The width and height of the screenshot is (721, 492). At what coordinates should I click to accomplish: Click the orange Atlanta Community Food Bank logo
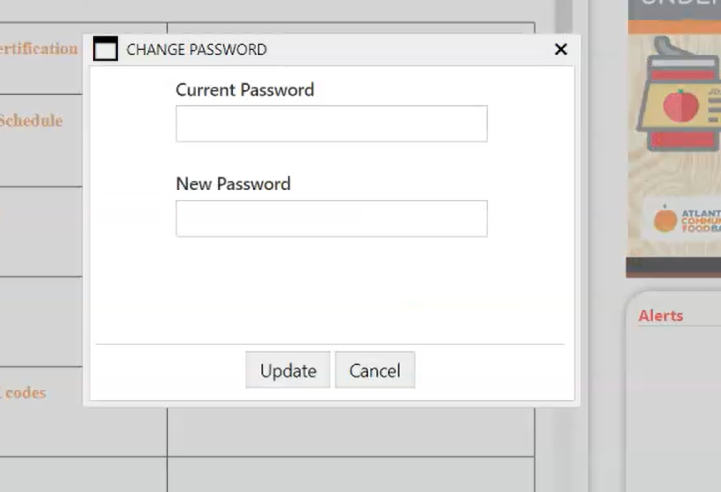click(x=665, y=219)
